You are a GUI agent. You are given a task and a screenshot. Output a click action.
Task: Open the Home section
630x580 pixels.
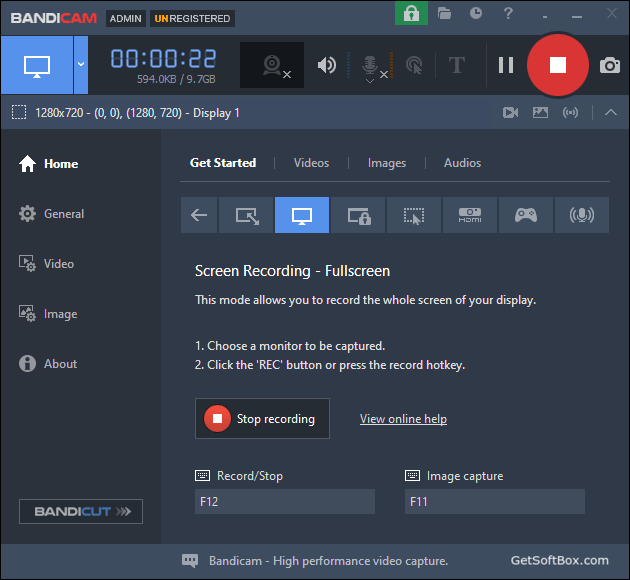coord(49,164)
